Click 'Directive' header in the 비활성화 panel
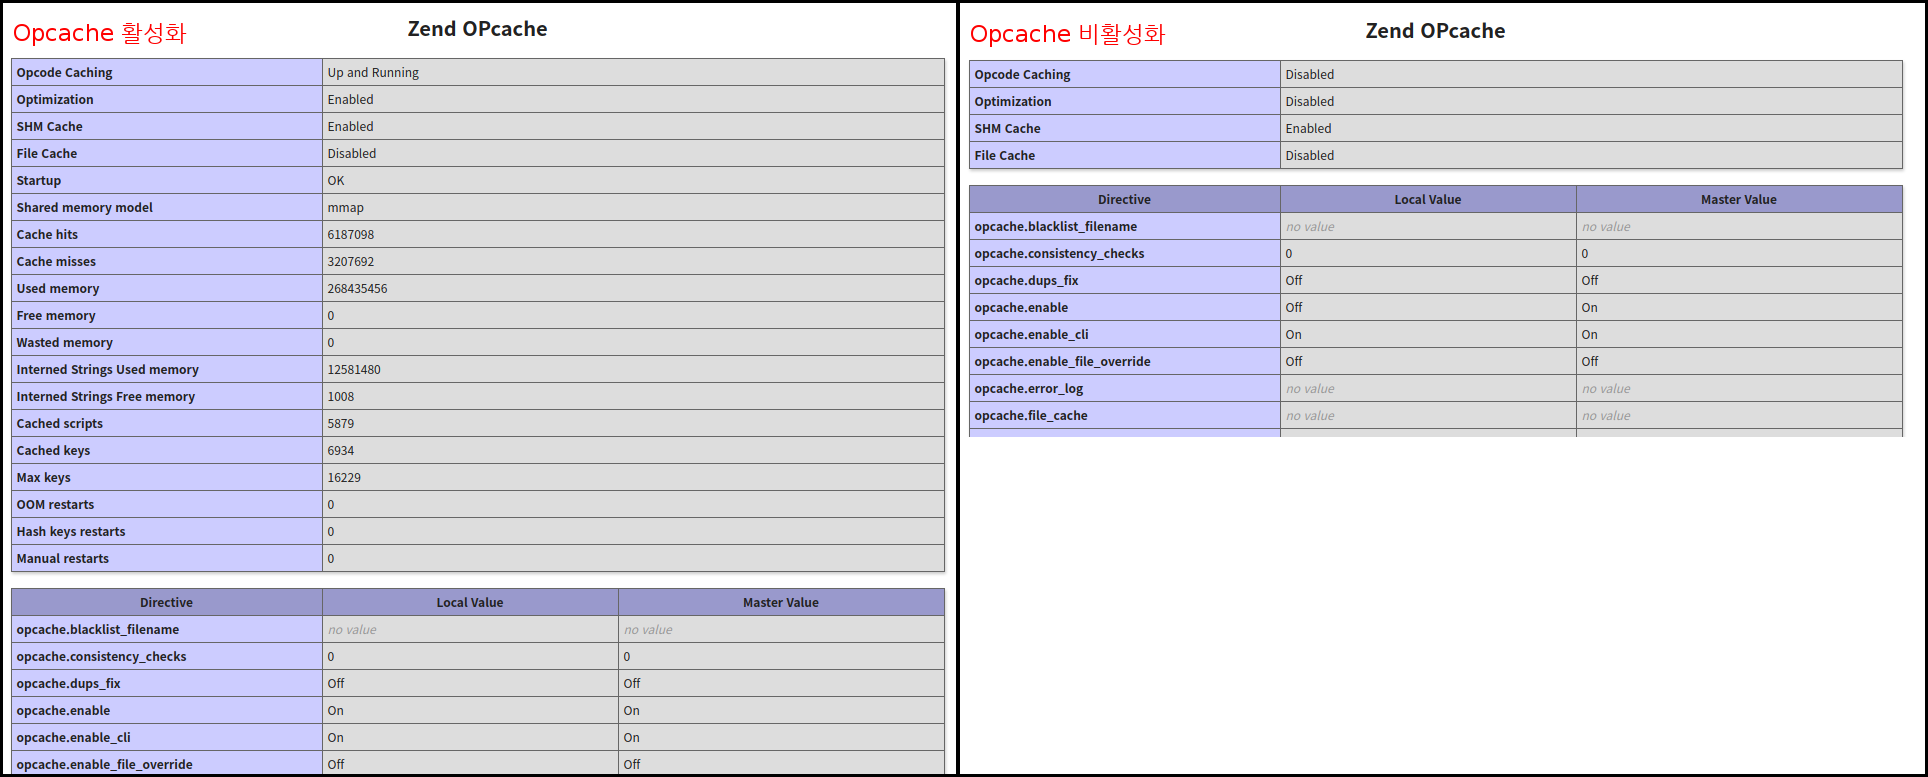 [x=1124, y=199]
